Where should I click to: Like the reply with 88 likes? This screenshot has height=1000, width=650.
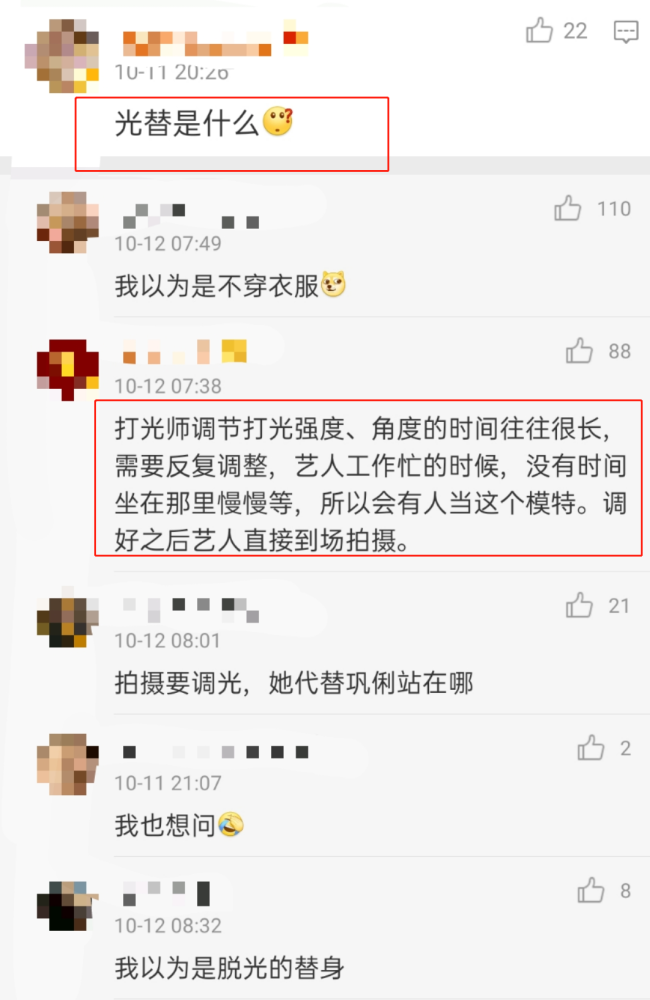pos(579,350)
